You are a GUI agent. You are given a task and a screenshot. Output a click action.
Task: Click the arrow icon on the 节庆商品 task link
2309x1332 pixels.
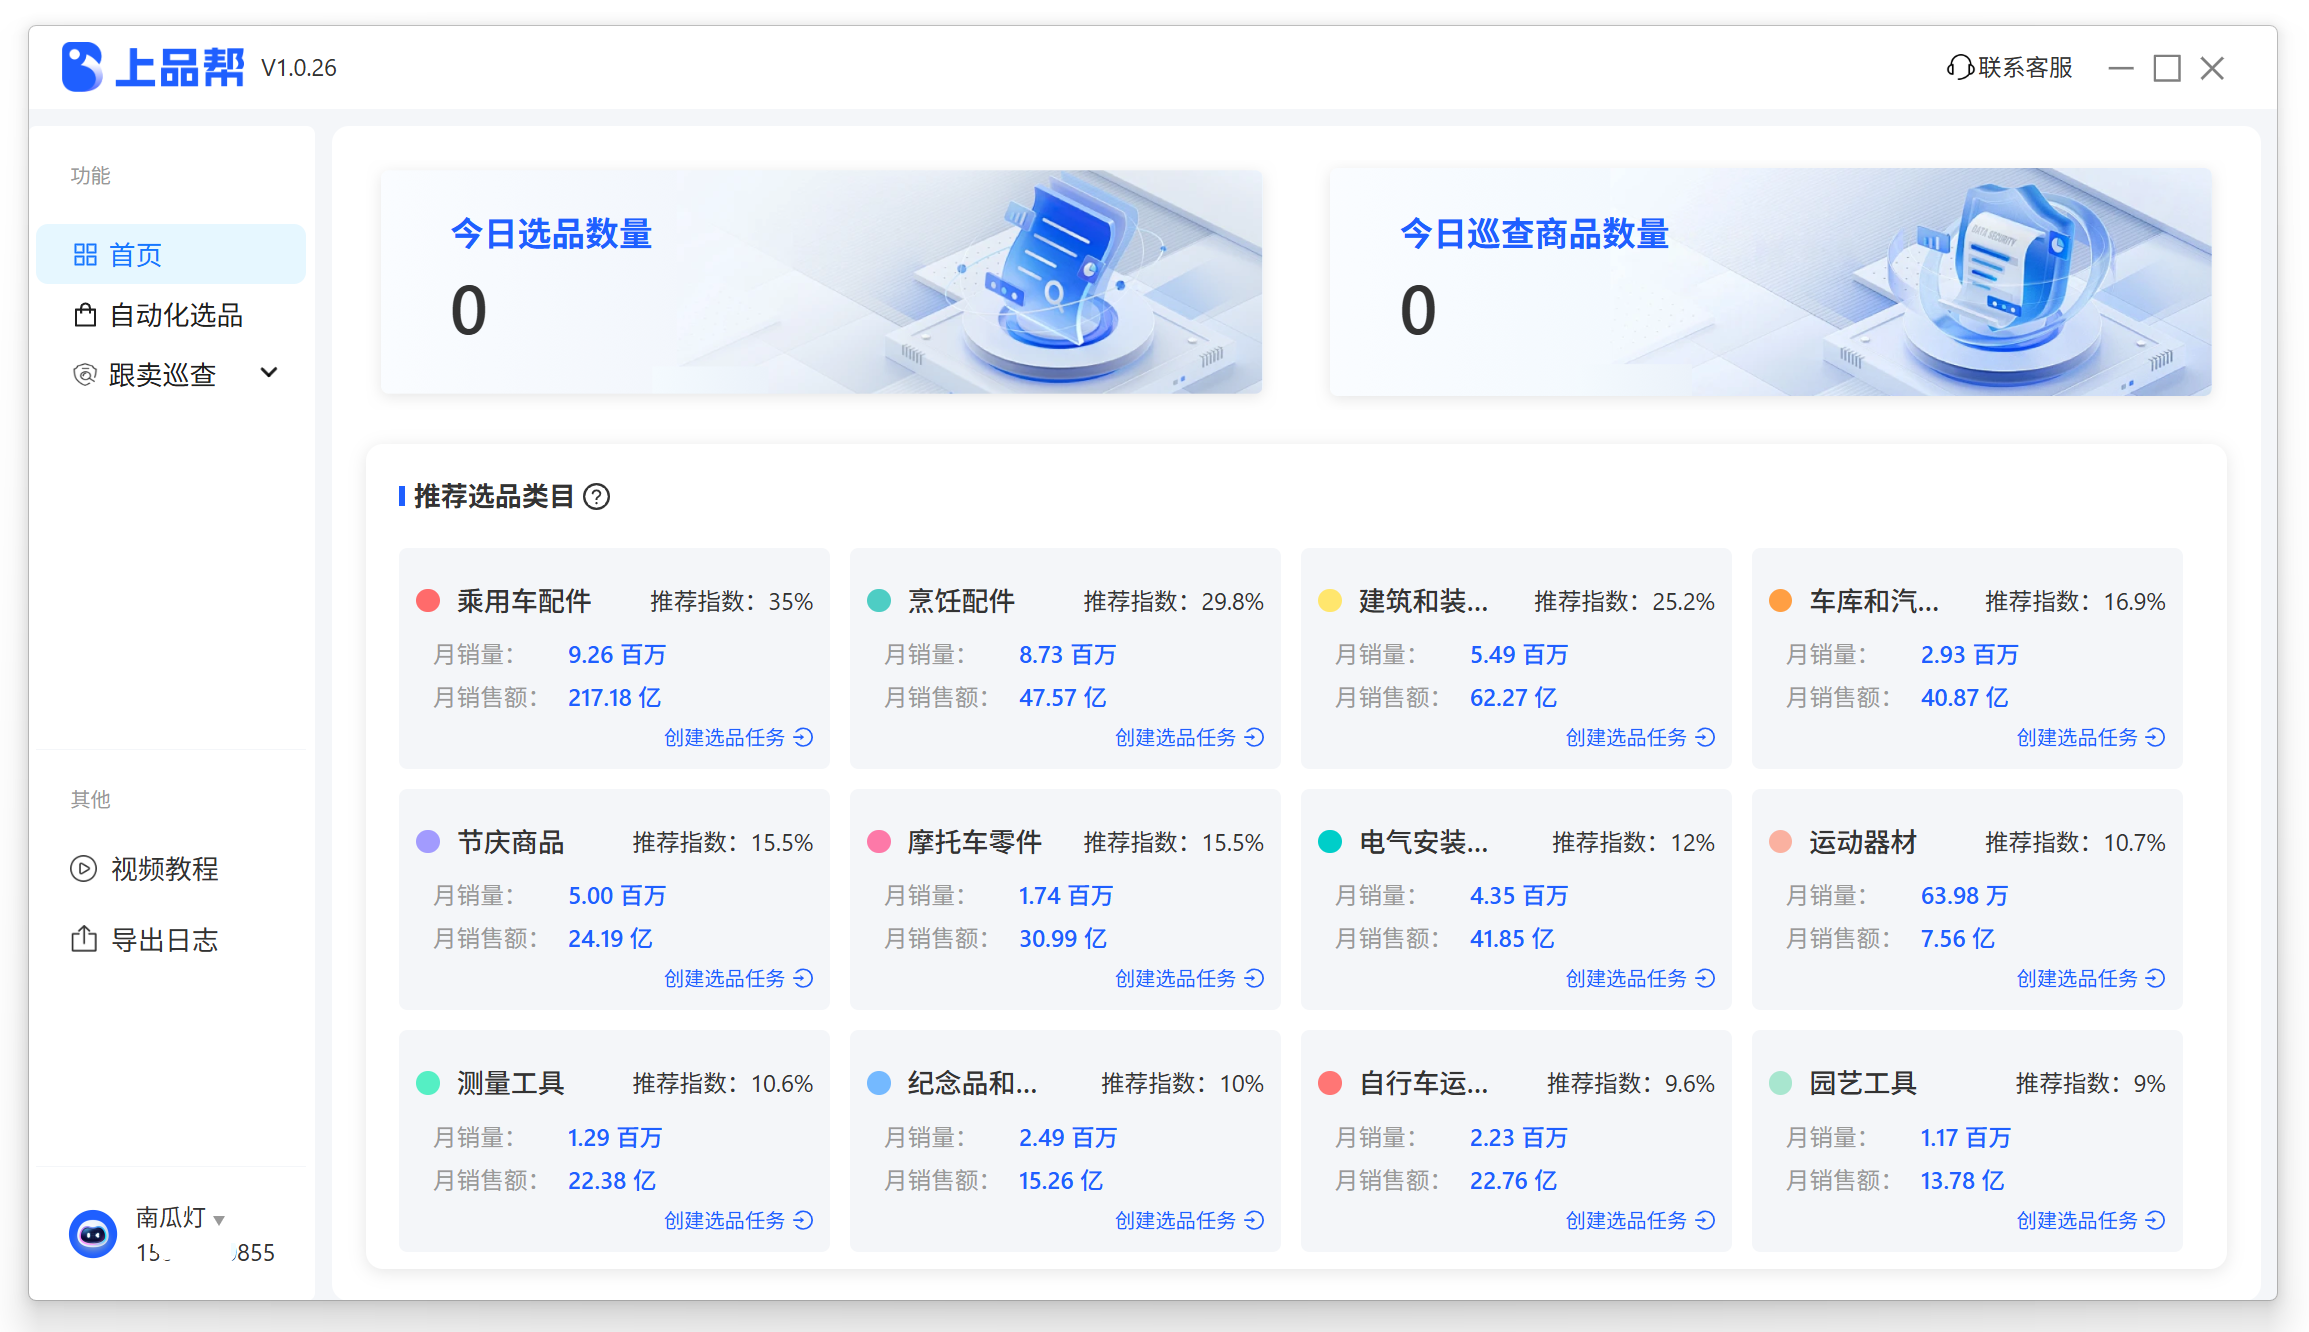pos(804,978)
